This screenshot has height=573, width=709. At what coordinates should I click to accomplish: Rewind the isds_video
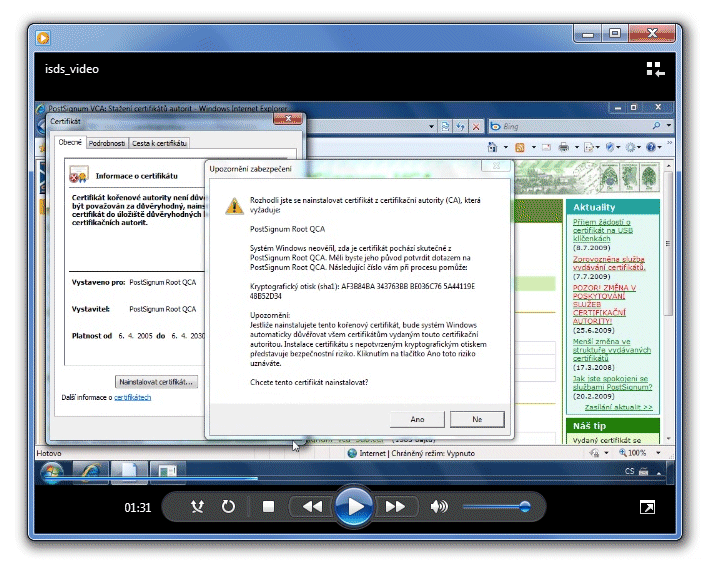point(312,507)
